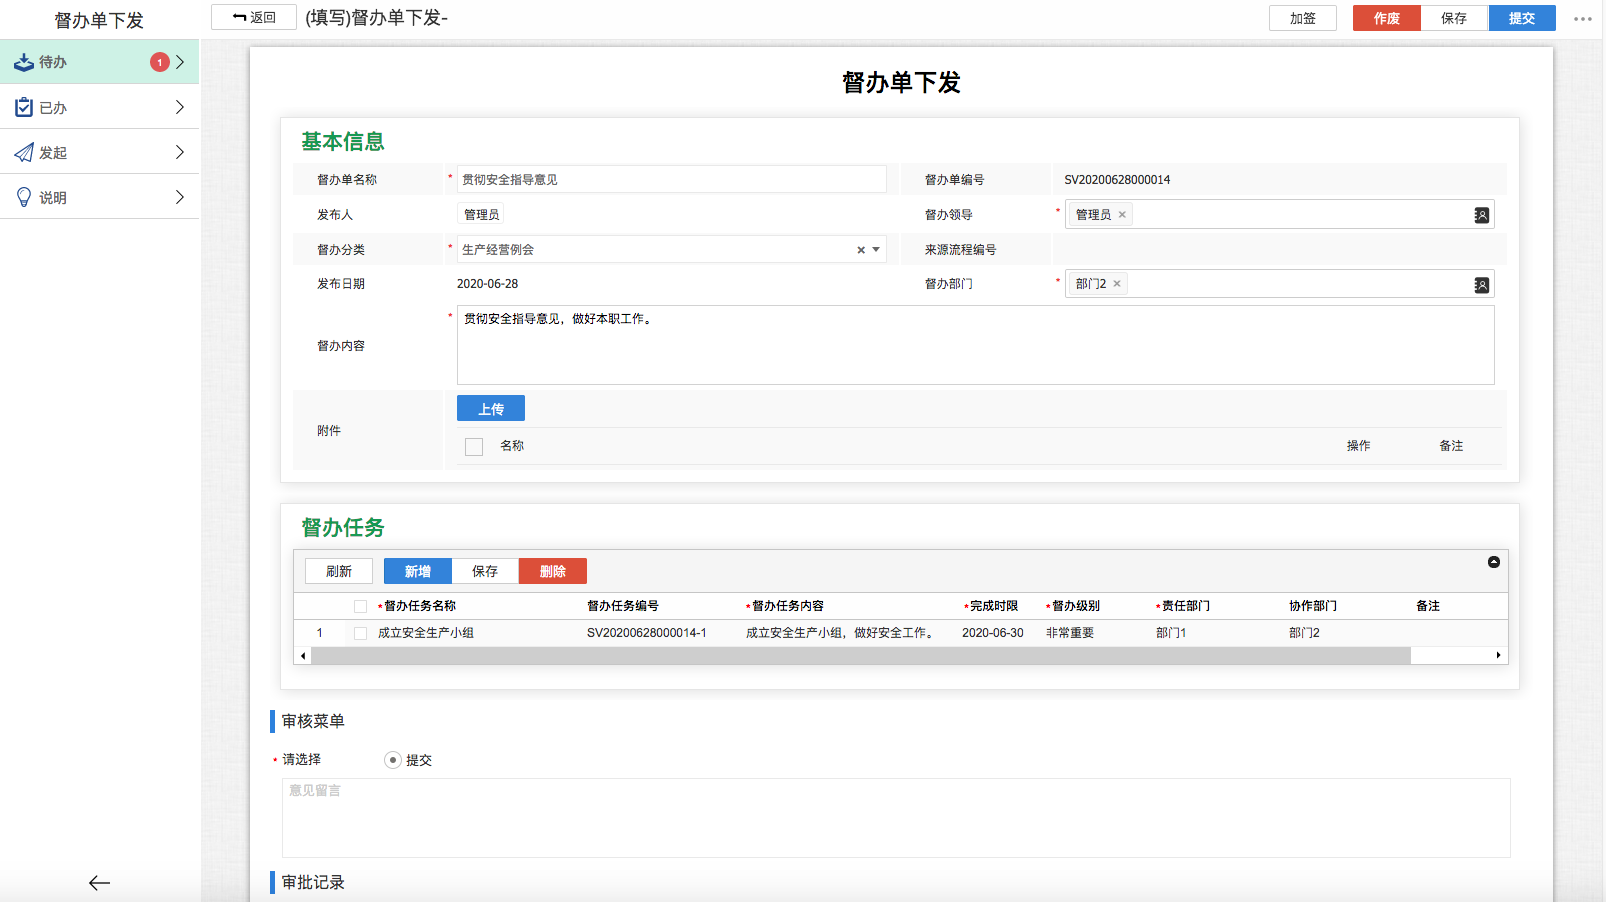Click the 督办单名称 input field
The height and width of the screenshot is (902, 1606).
coord(671,179)
